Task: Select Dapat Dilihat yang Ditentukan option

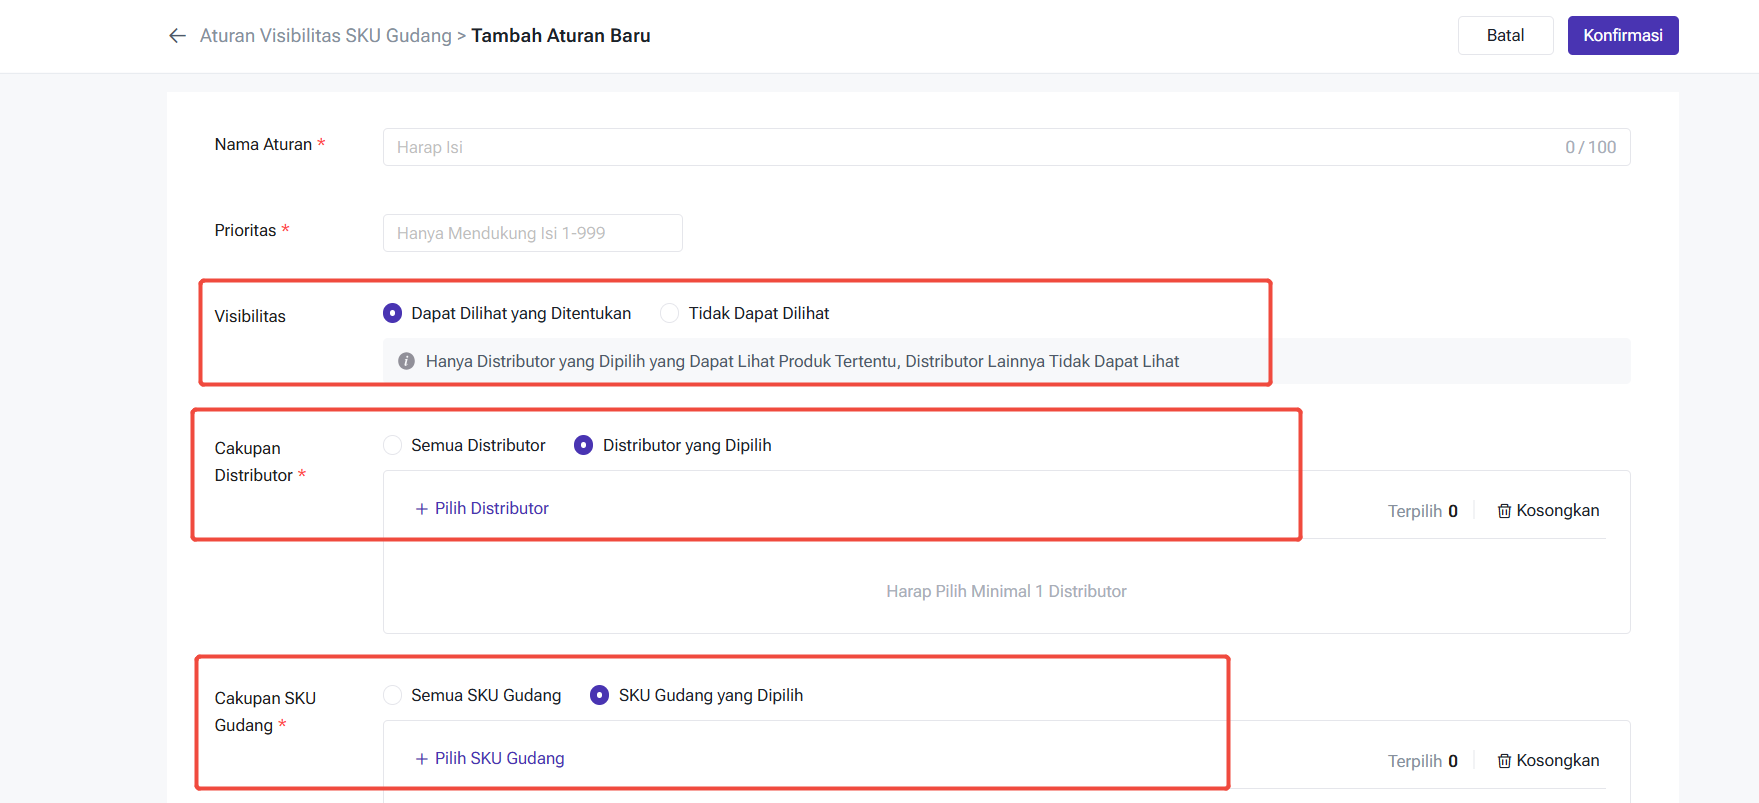Action: click(393, 314)
